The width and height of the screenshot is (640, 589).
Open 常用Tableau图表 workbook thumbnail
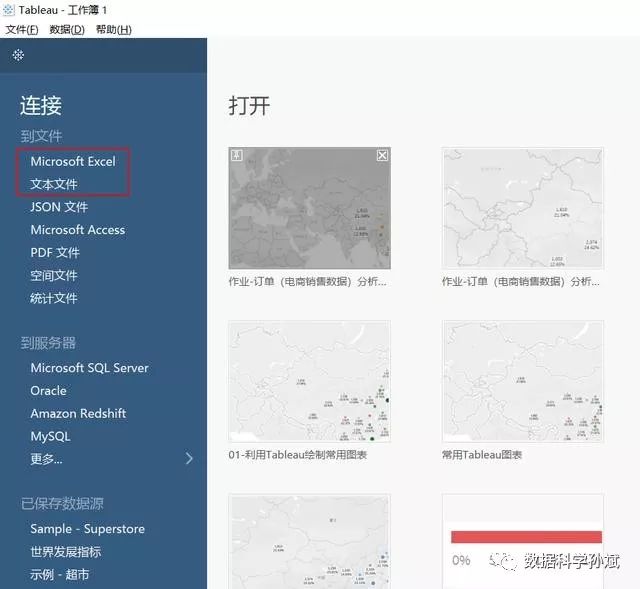(x=523, y=381)
